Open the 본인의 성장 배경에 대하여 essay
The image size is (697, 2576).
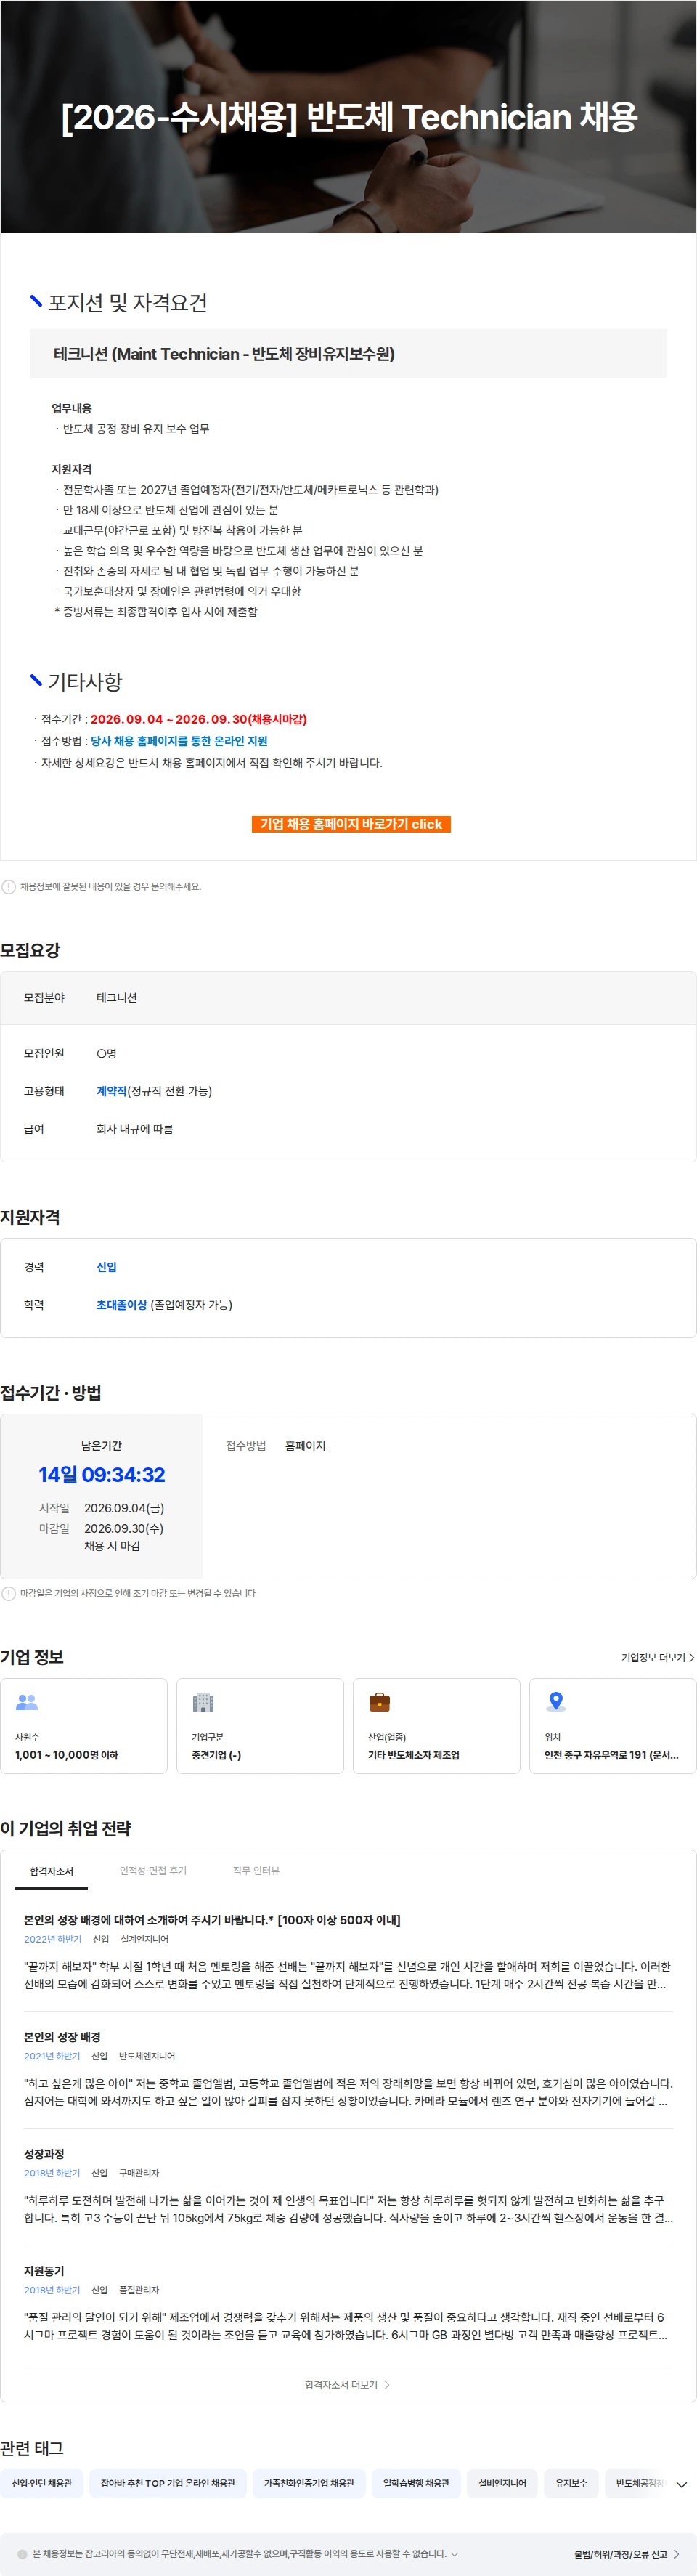click(x=212, y=1920)
